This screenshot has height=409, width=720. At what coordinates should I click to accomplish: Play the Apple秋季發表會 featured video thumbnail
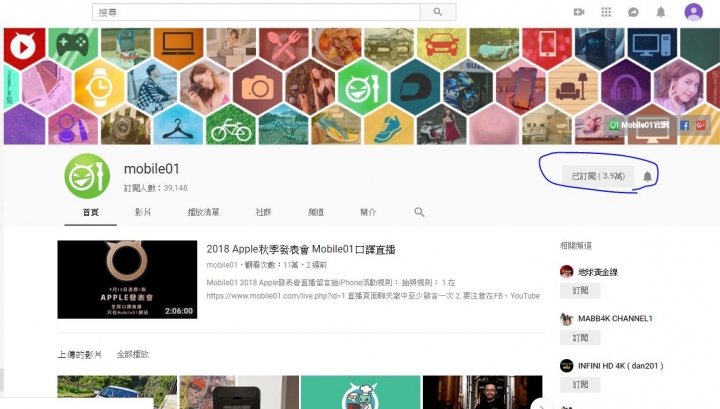point(127,279)
